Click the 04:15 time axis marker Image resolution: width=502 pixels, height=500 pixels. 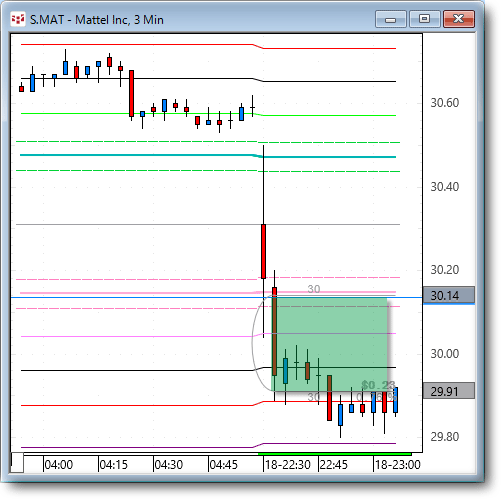point(114,465)
